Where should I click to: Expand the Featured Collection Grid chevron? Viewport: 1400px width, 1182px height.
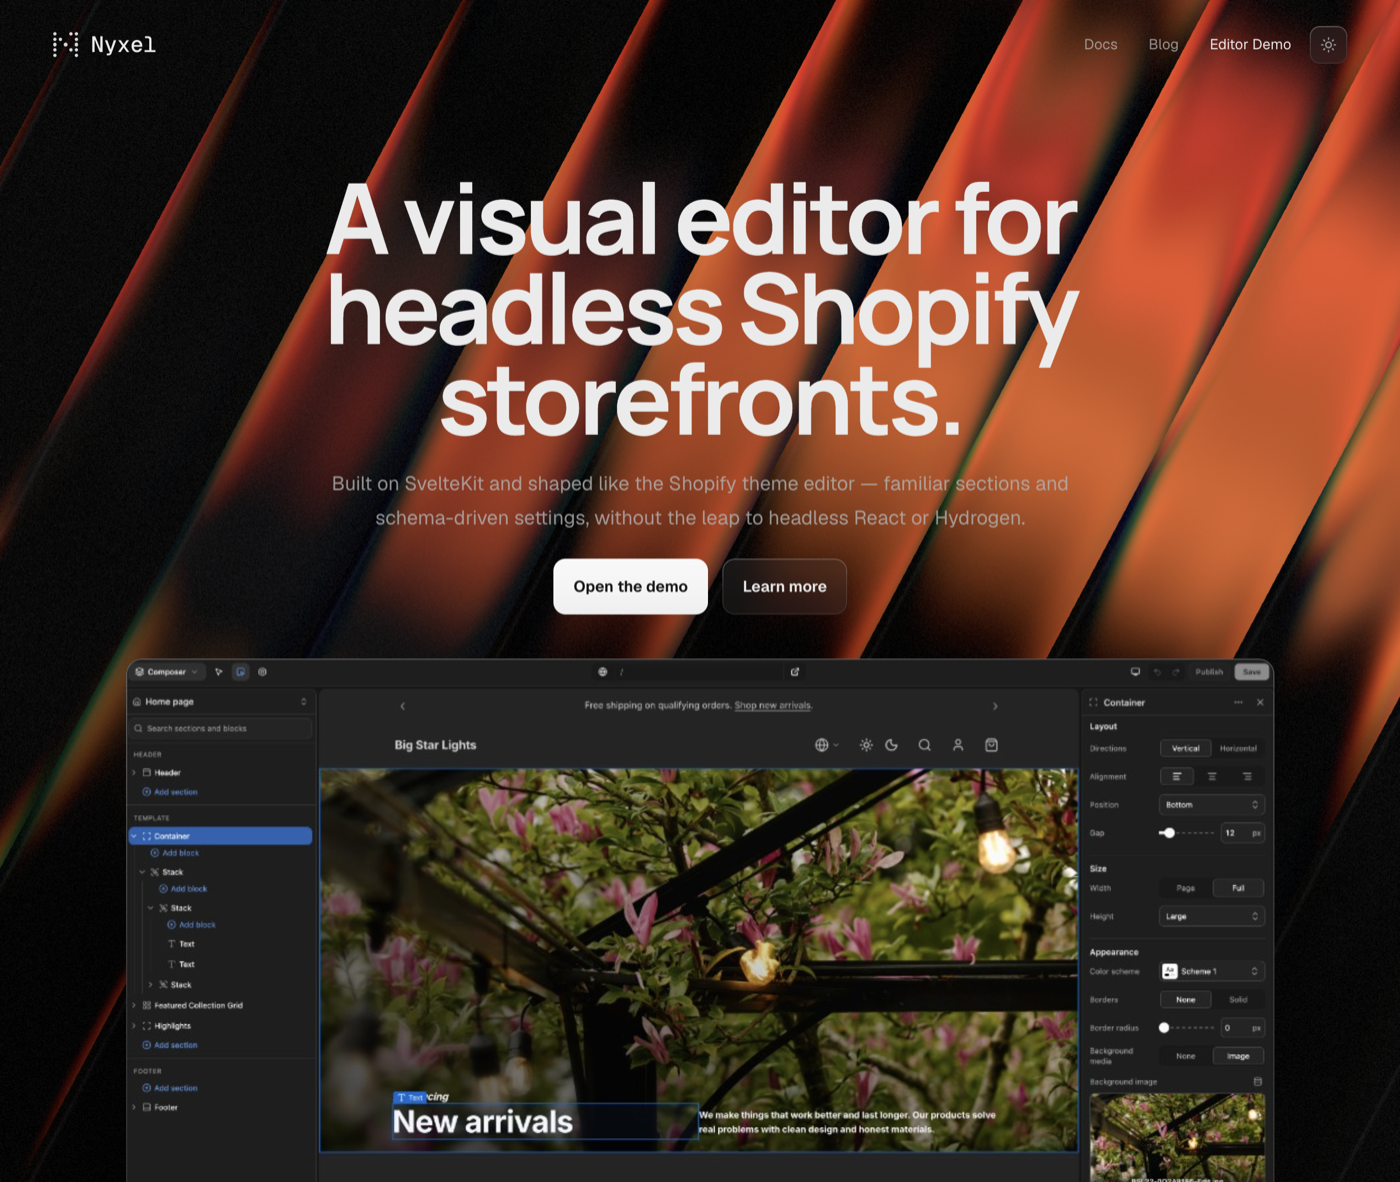134,1006
